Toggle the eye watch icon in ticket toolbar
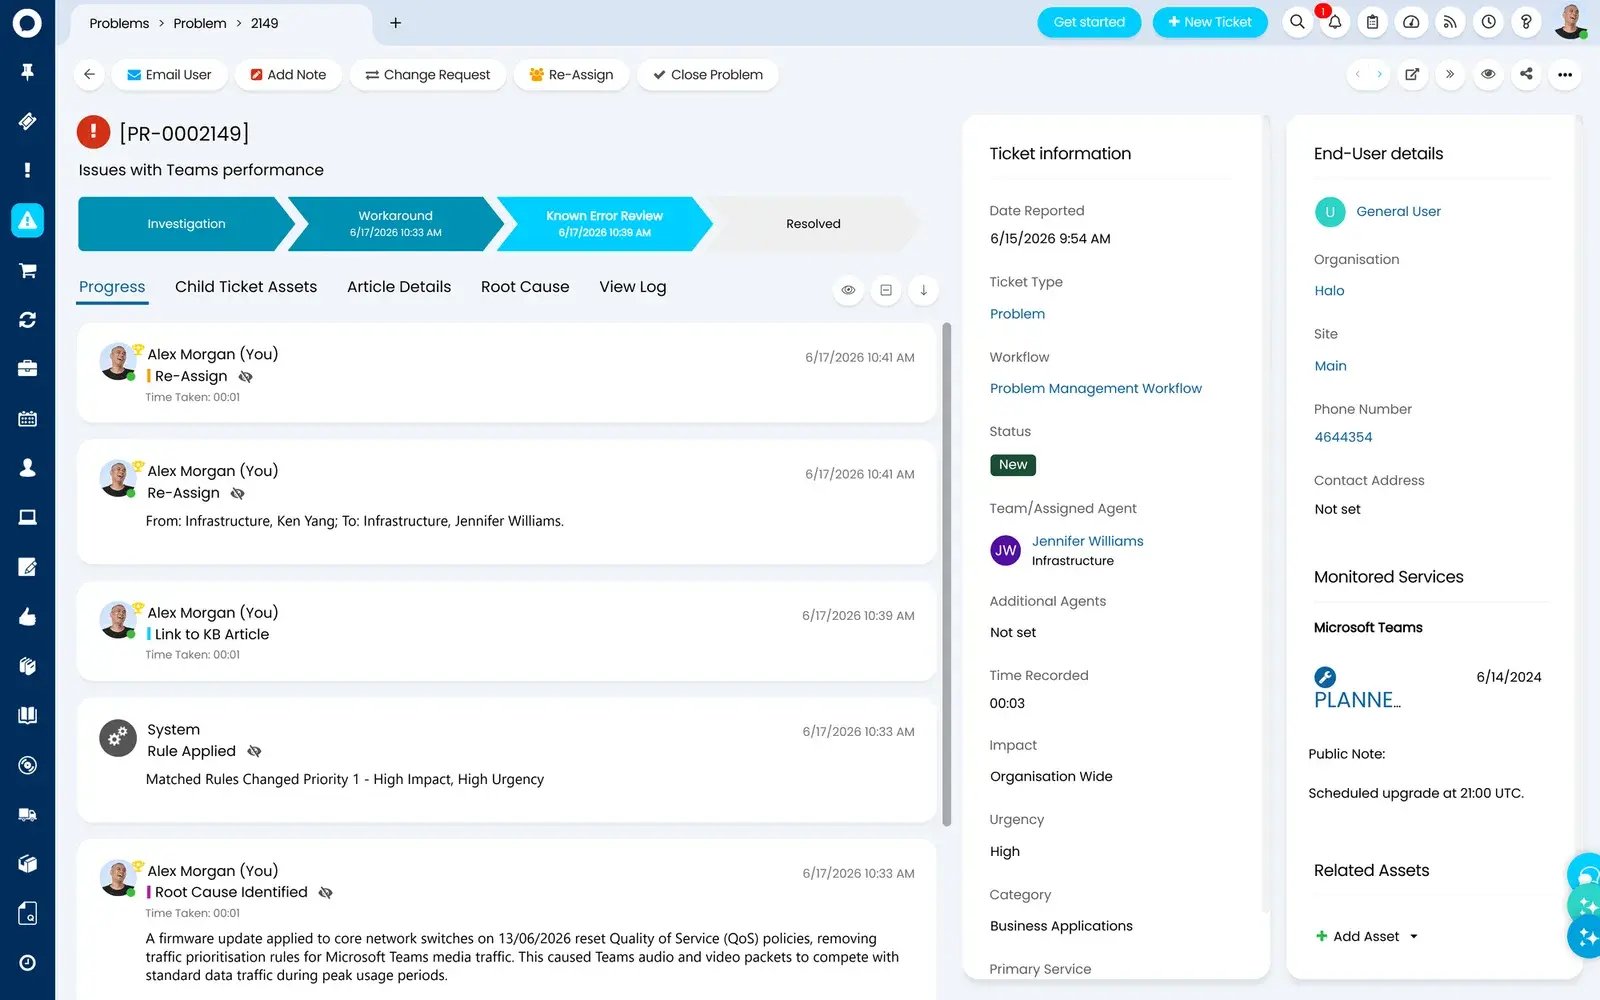The width and height of the screenshot is (1600, 1000). pos(1488,74)
